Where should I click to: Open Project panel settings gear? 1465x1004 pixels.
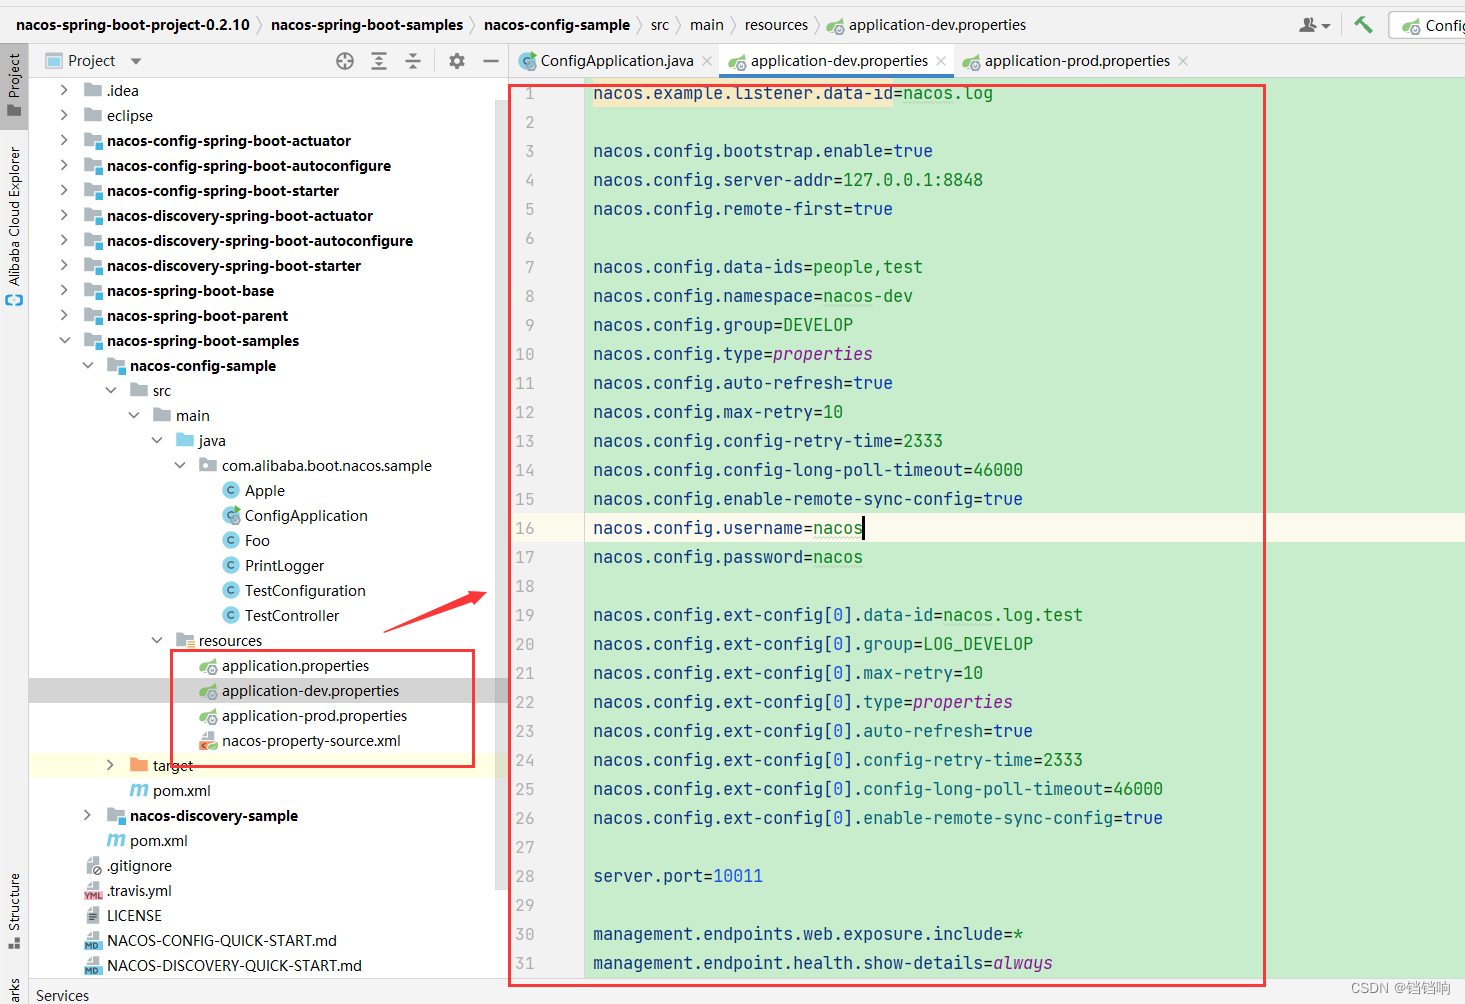click(x=457, y=61)
